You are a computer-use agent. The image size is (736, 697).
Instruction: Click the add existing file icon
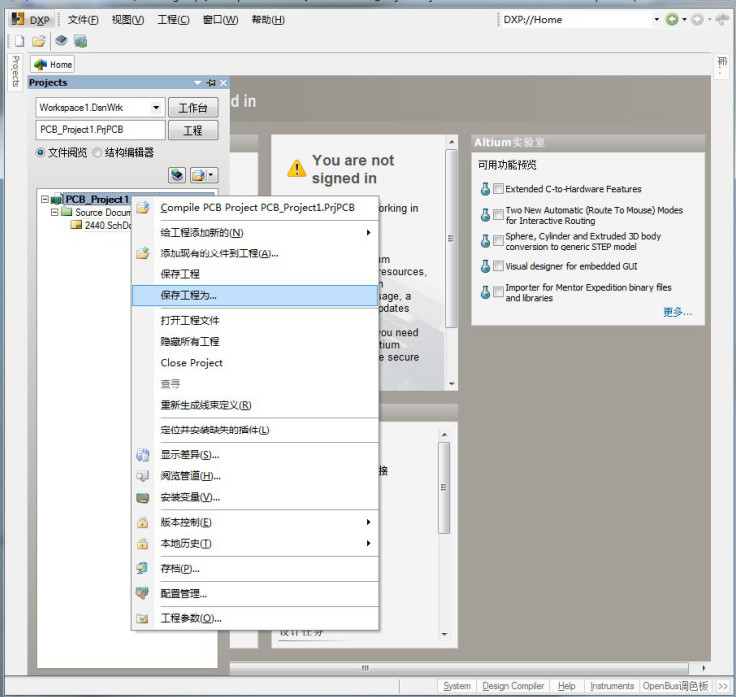click(143, 253)
